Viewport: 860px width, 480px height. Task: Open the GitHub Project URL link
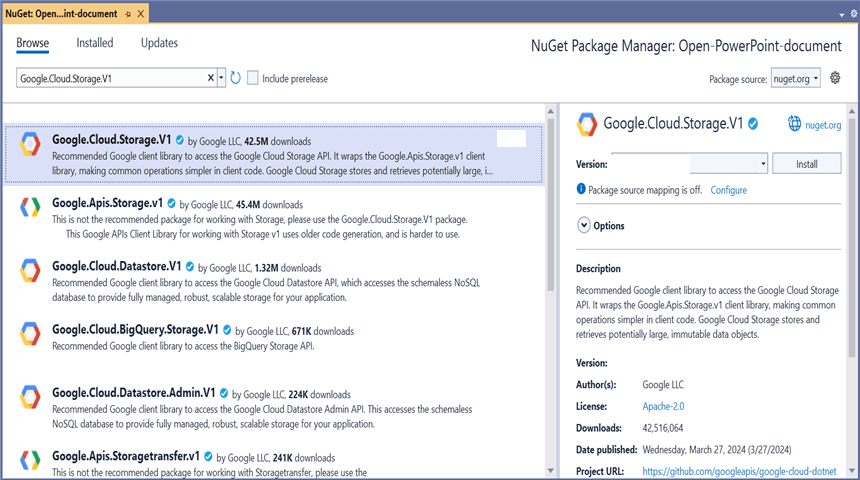pos(739,471)
